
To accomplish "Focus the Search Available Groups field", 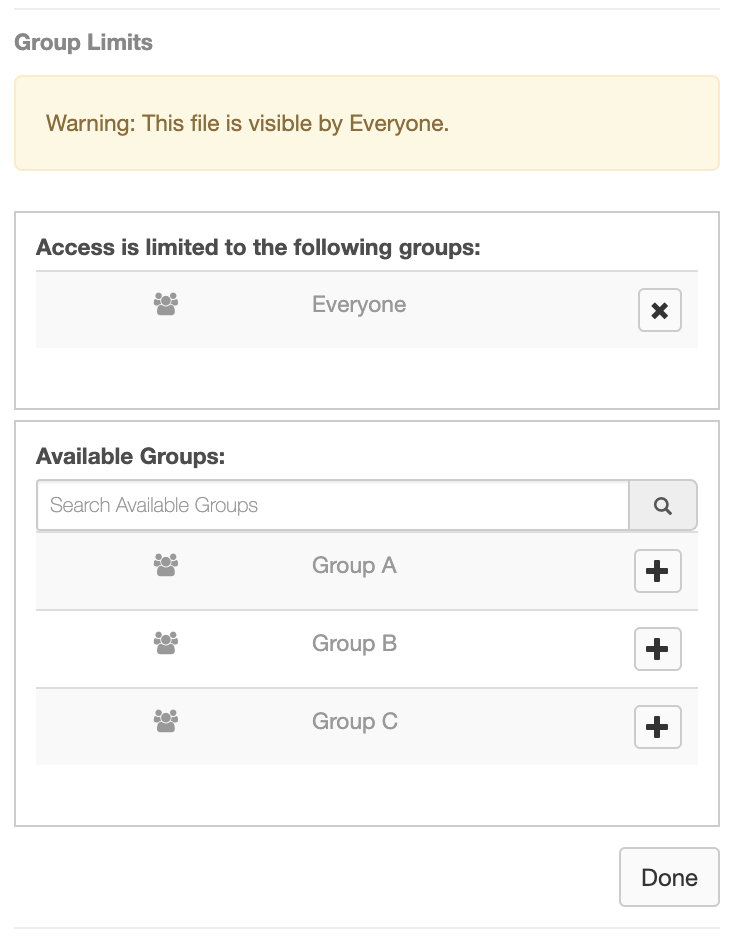I will (x=333, y=505).
